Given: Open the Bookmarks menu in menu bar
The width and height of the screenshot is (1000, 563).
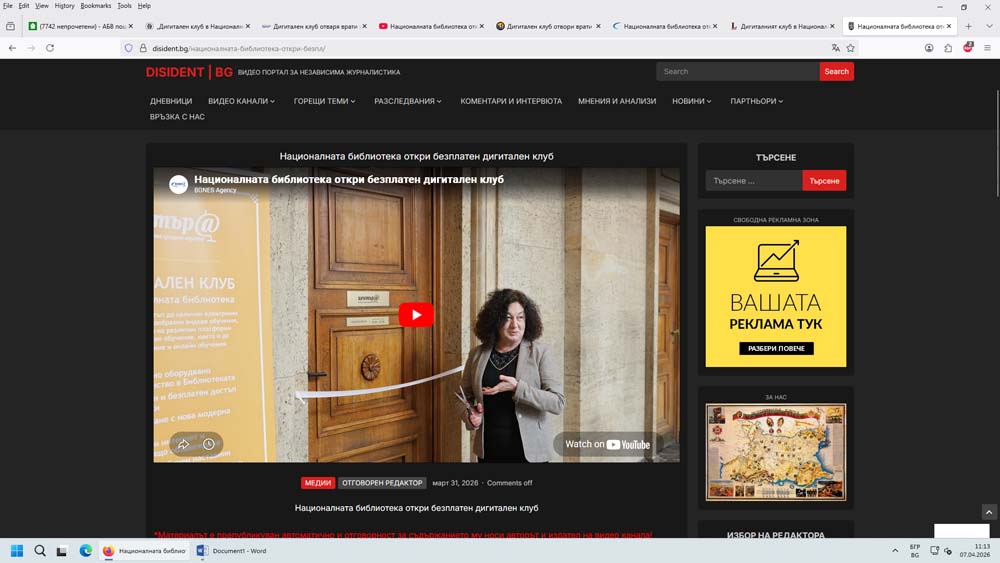Looking at the screenshot, I should [x=96, y=6].
